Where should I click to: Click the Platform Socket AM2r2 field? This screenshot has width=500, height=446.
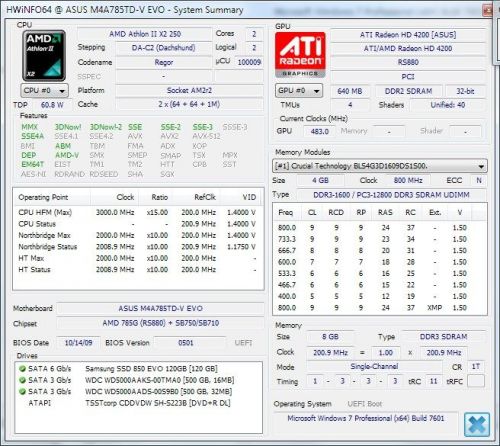click(189, 90)
